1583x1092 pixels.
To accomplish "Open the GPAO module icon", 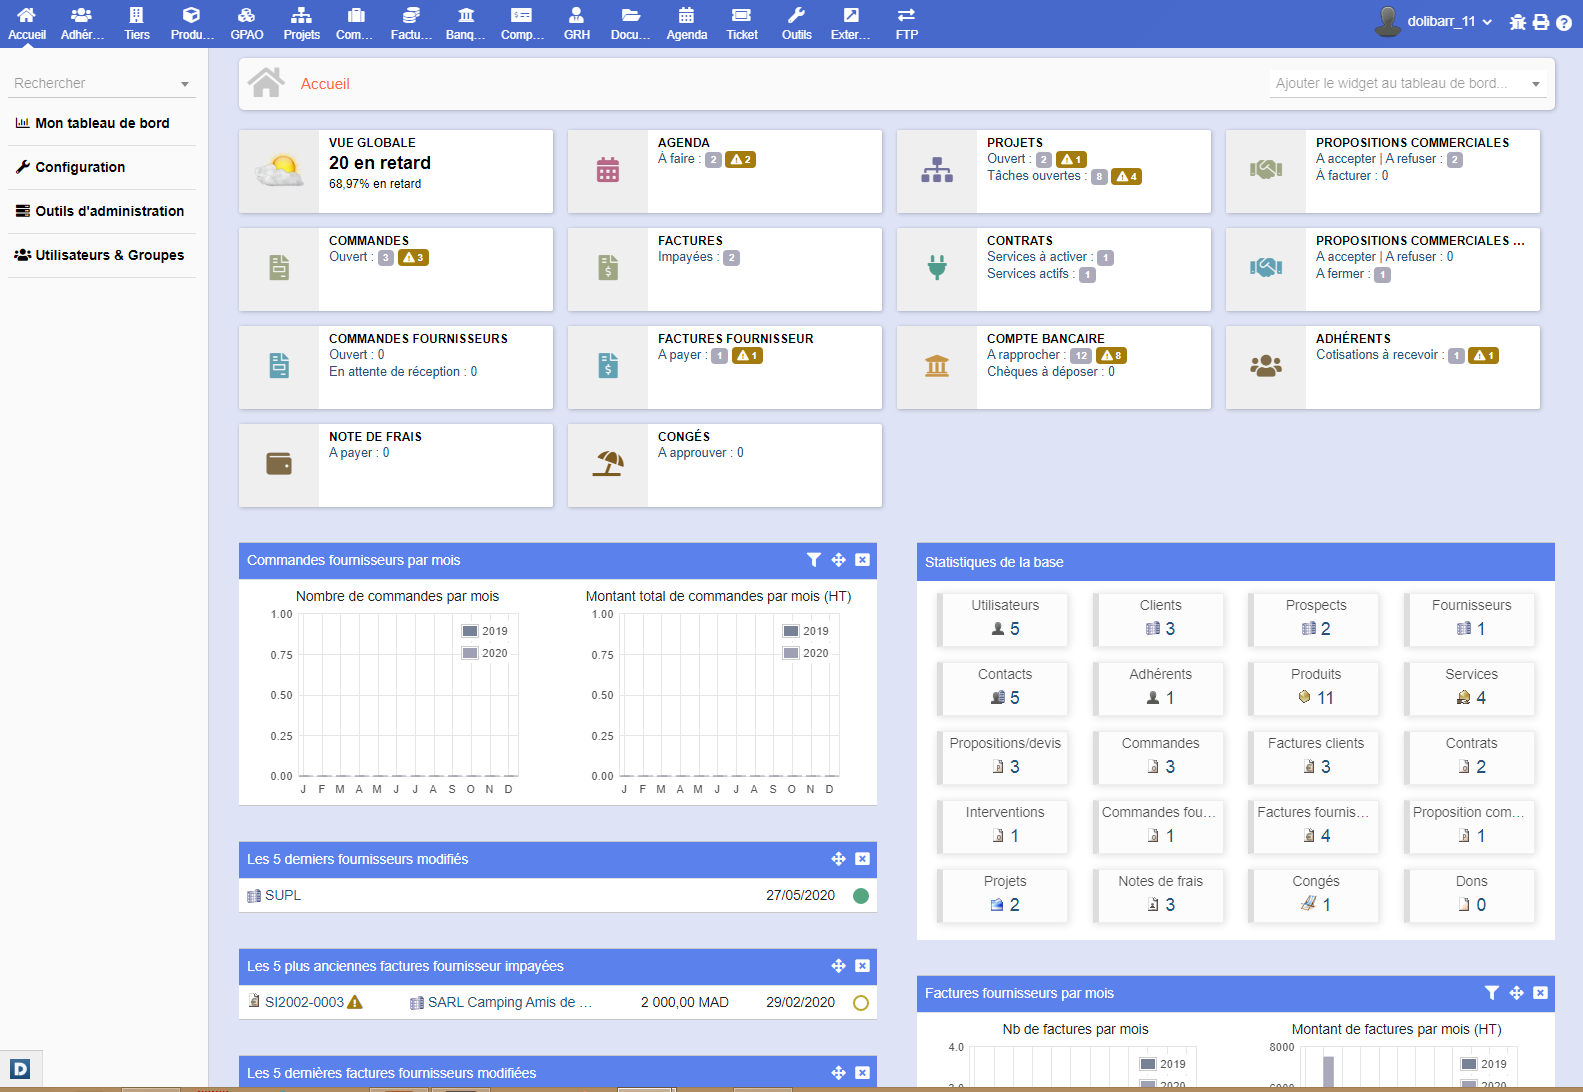I will coord(246,22).
